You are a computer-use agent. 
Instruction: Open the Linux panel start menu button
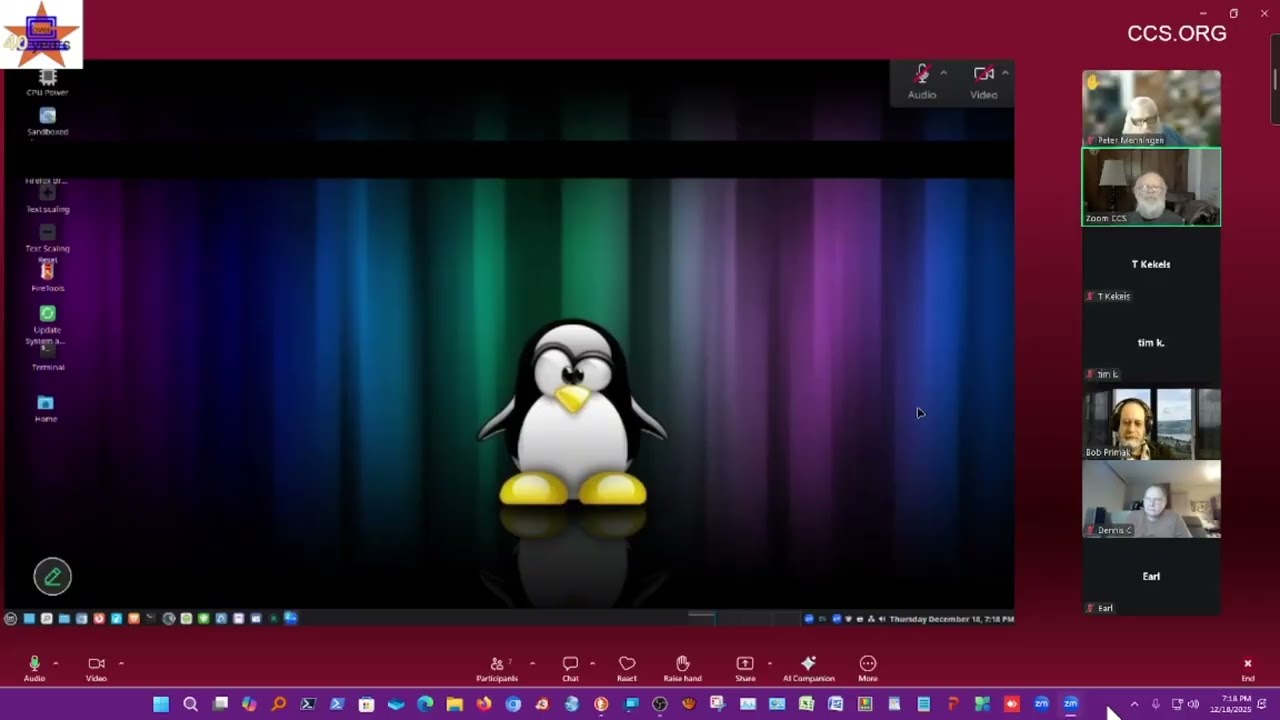tap(11, 619)
